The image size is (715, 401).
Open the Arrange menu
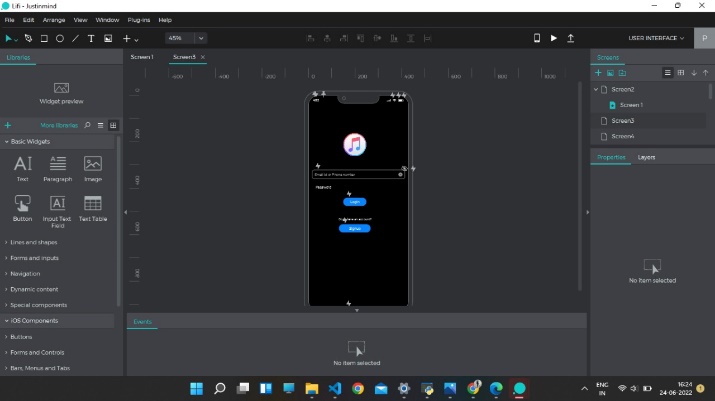coord(54,20)
